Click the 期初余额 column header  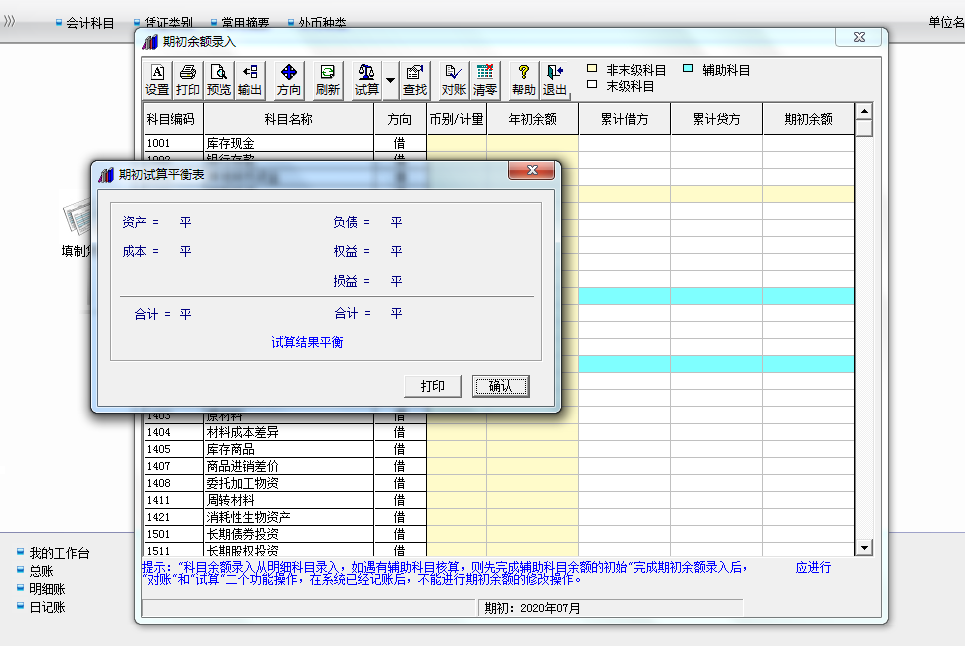point(809,119)
